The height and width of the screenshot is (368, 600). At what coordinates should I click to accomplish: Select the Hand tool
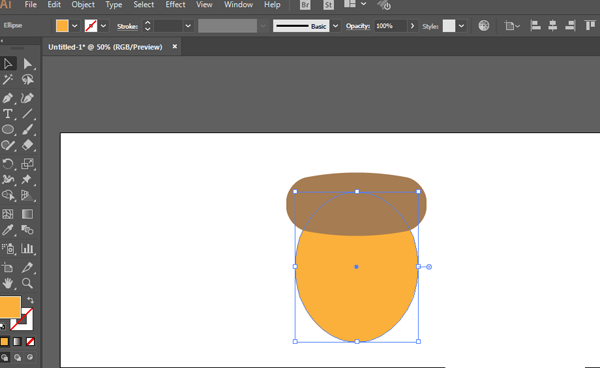click(8, 283)
